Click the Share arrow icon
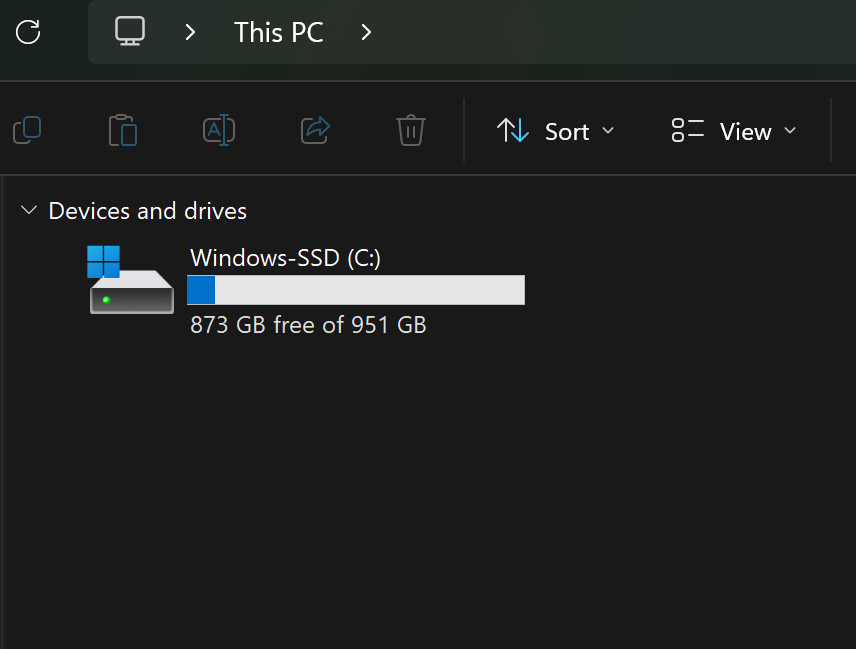Image resolution: width=856 pixels, height=649 pixels. 315,130
